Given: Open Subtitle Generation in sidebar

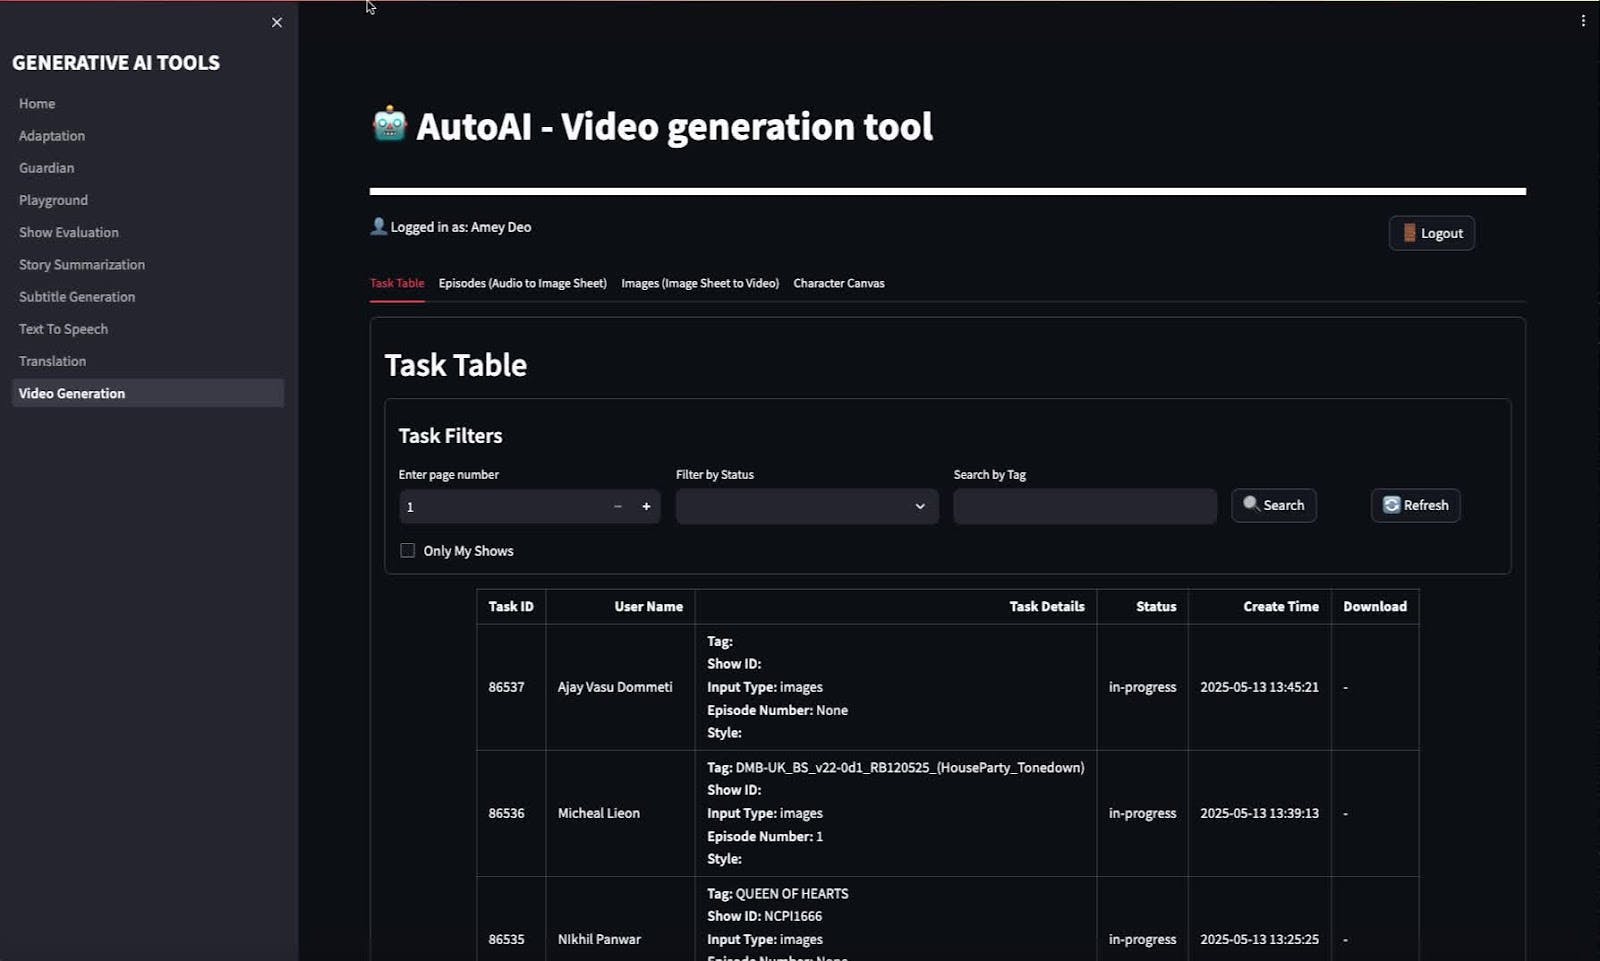Looking at the screenshot, I should (77, 297).
